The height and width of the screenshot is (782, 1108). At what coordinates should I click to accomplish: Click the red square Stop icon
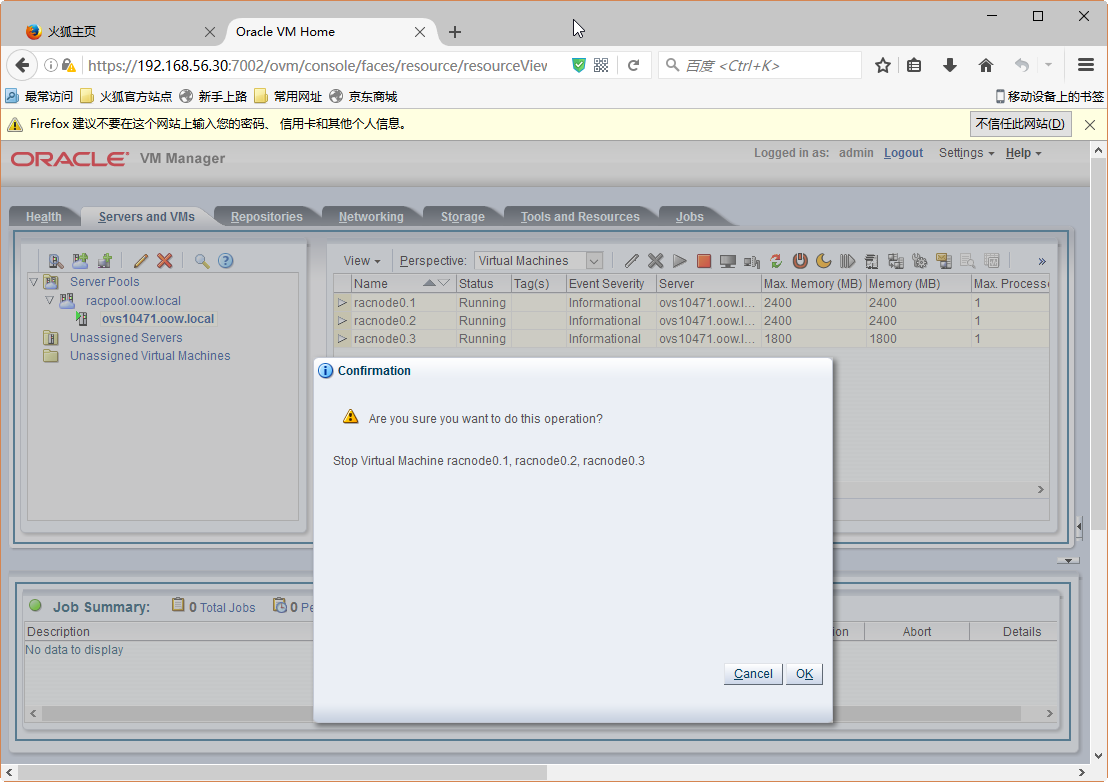tap(704, 261)
